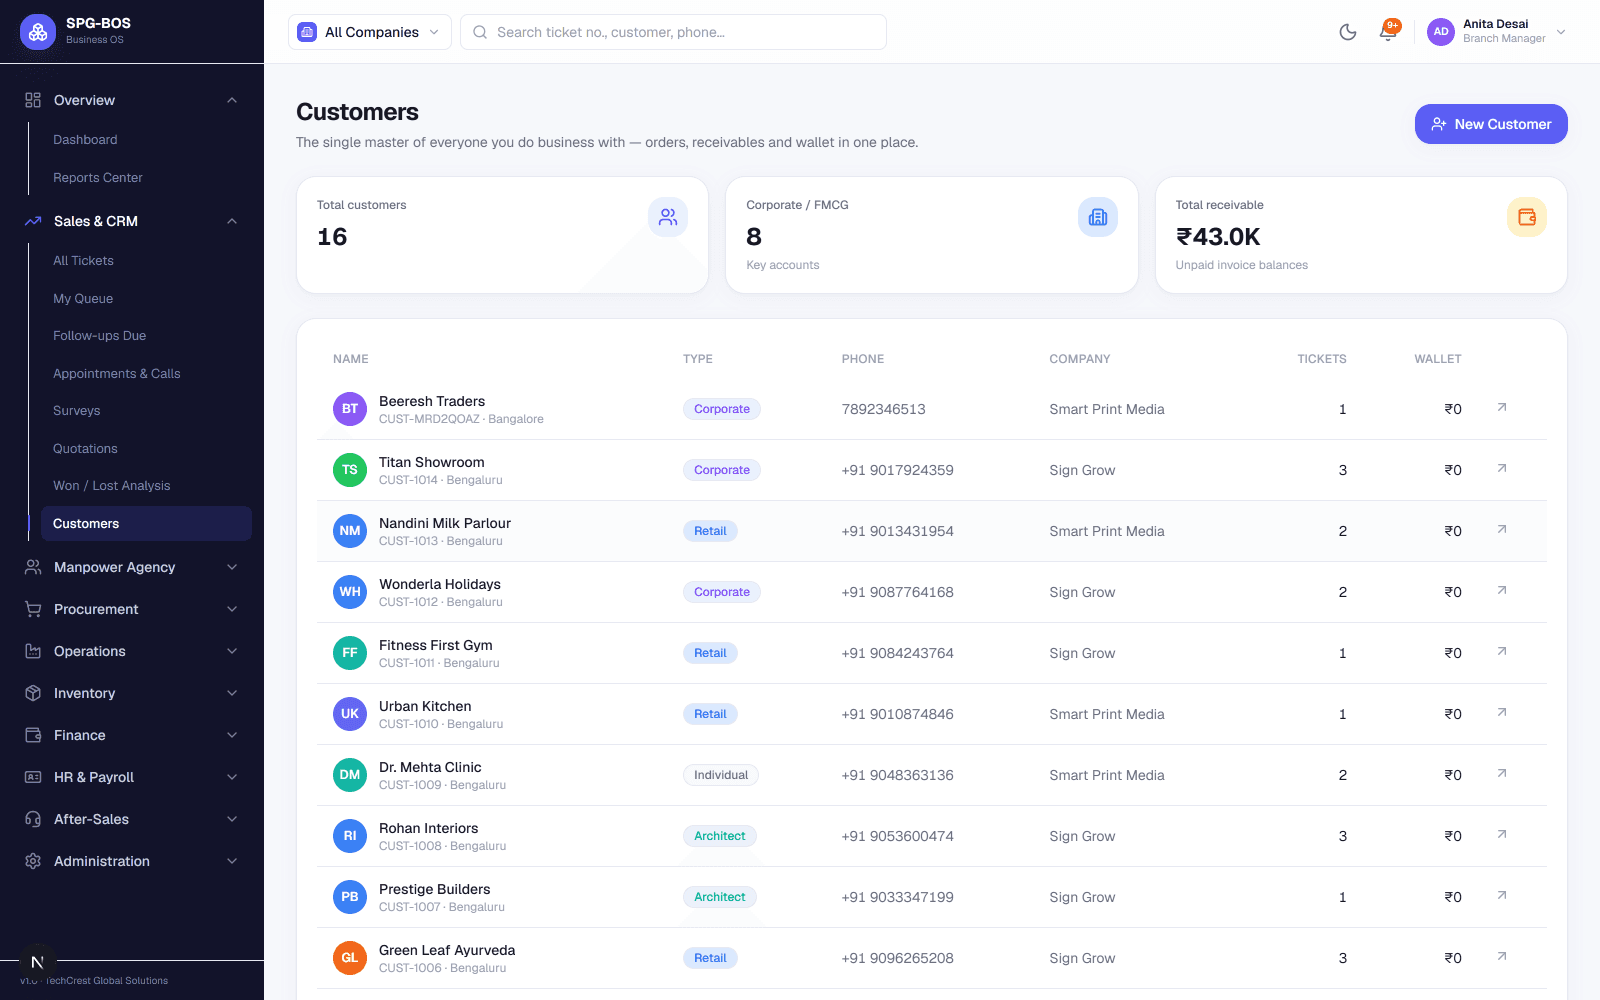Click UK avatar for Urban Kitchen

click(x=350, y=714)
